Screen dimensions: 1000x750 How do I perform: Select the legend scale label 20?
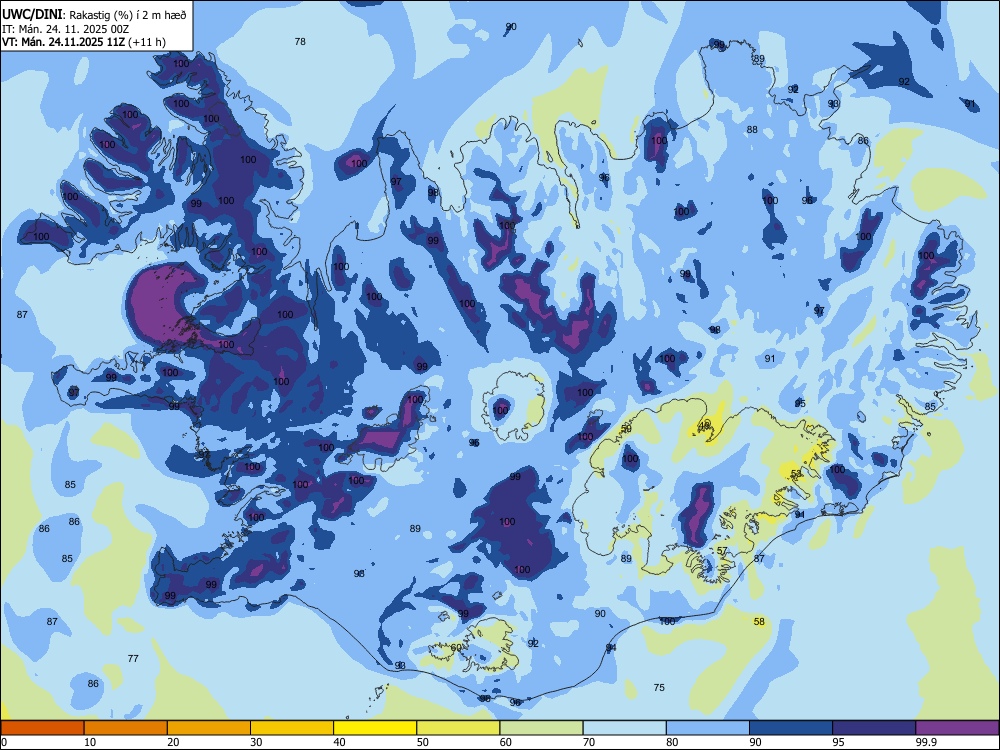[x=173, y=742]
